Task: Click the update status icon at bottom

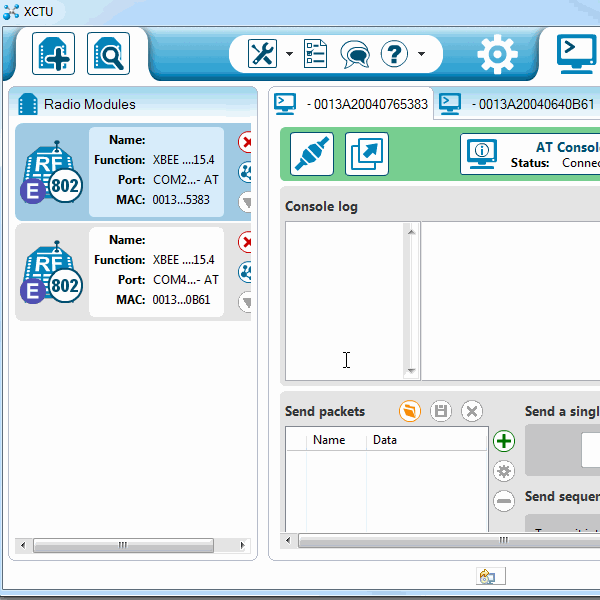Action: pyautogui.click(x=491, y=576)
